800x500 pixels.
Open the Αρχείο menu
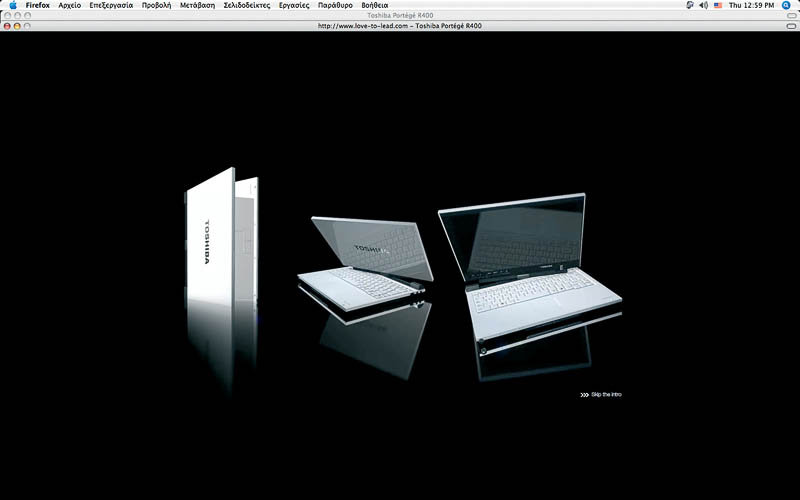[x=69, y=5]
